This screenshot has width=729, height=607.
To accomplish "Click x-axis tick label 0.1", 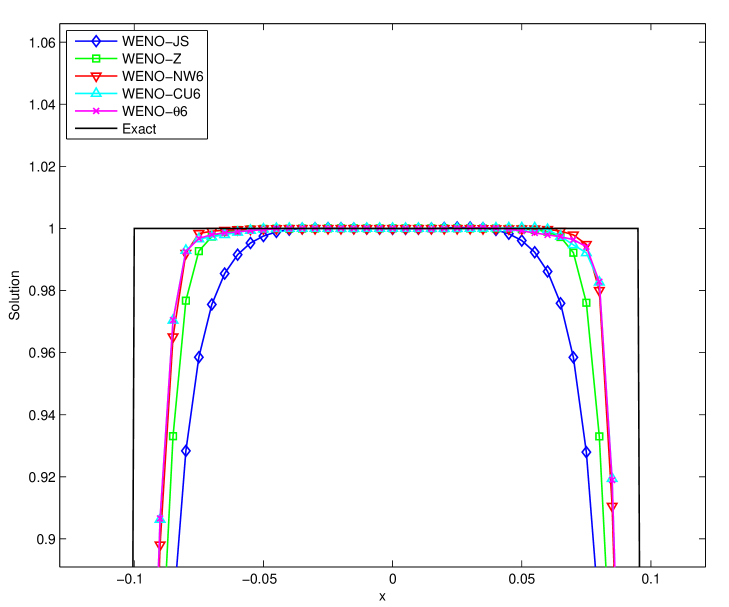I will pyautogui.click(x=650, y=579).
